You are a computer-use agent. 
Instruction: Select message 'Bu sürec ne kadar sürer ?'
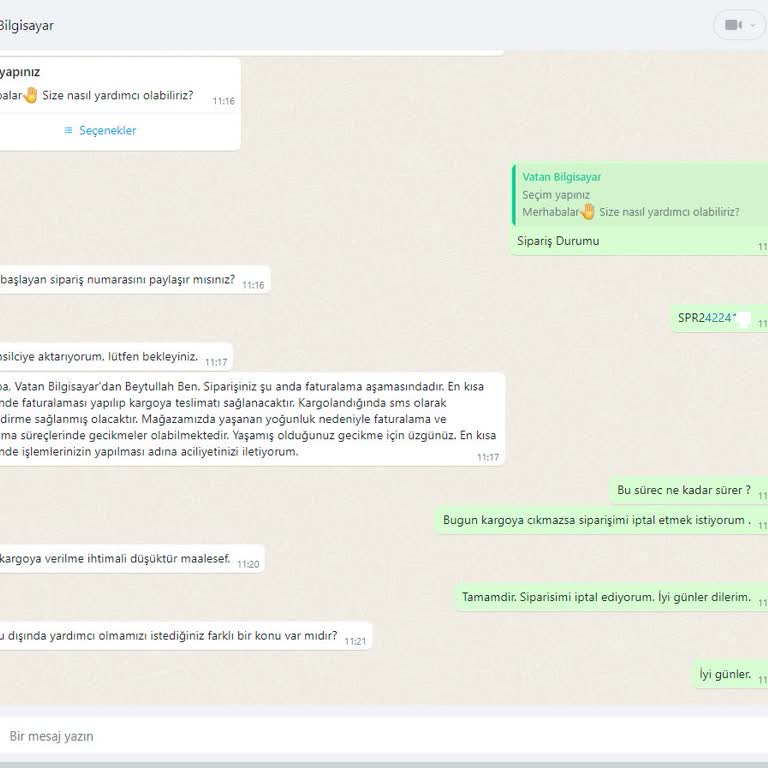684,490
